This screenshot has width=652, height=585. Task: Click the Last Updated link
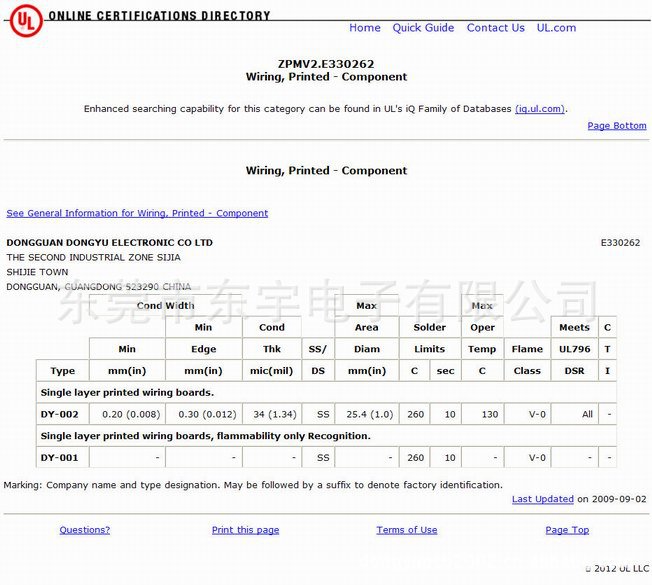pos(543,499)
